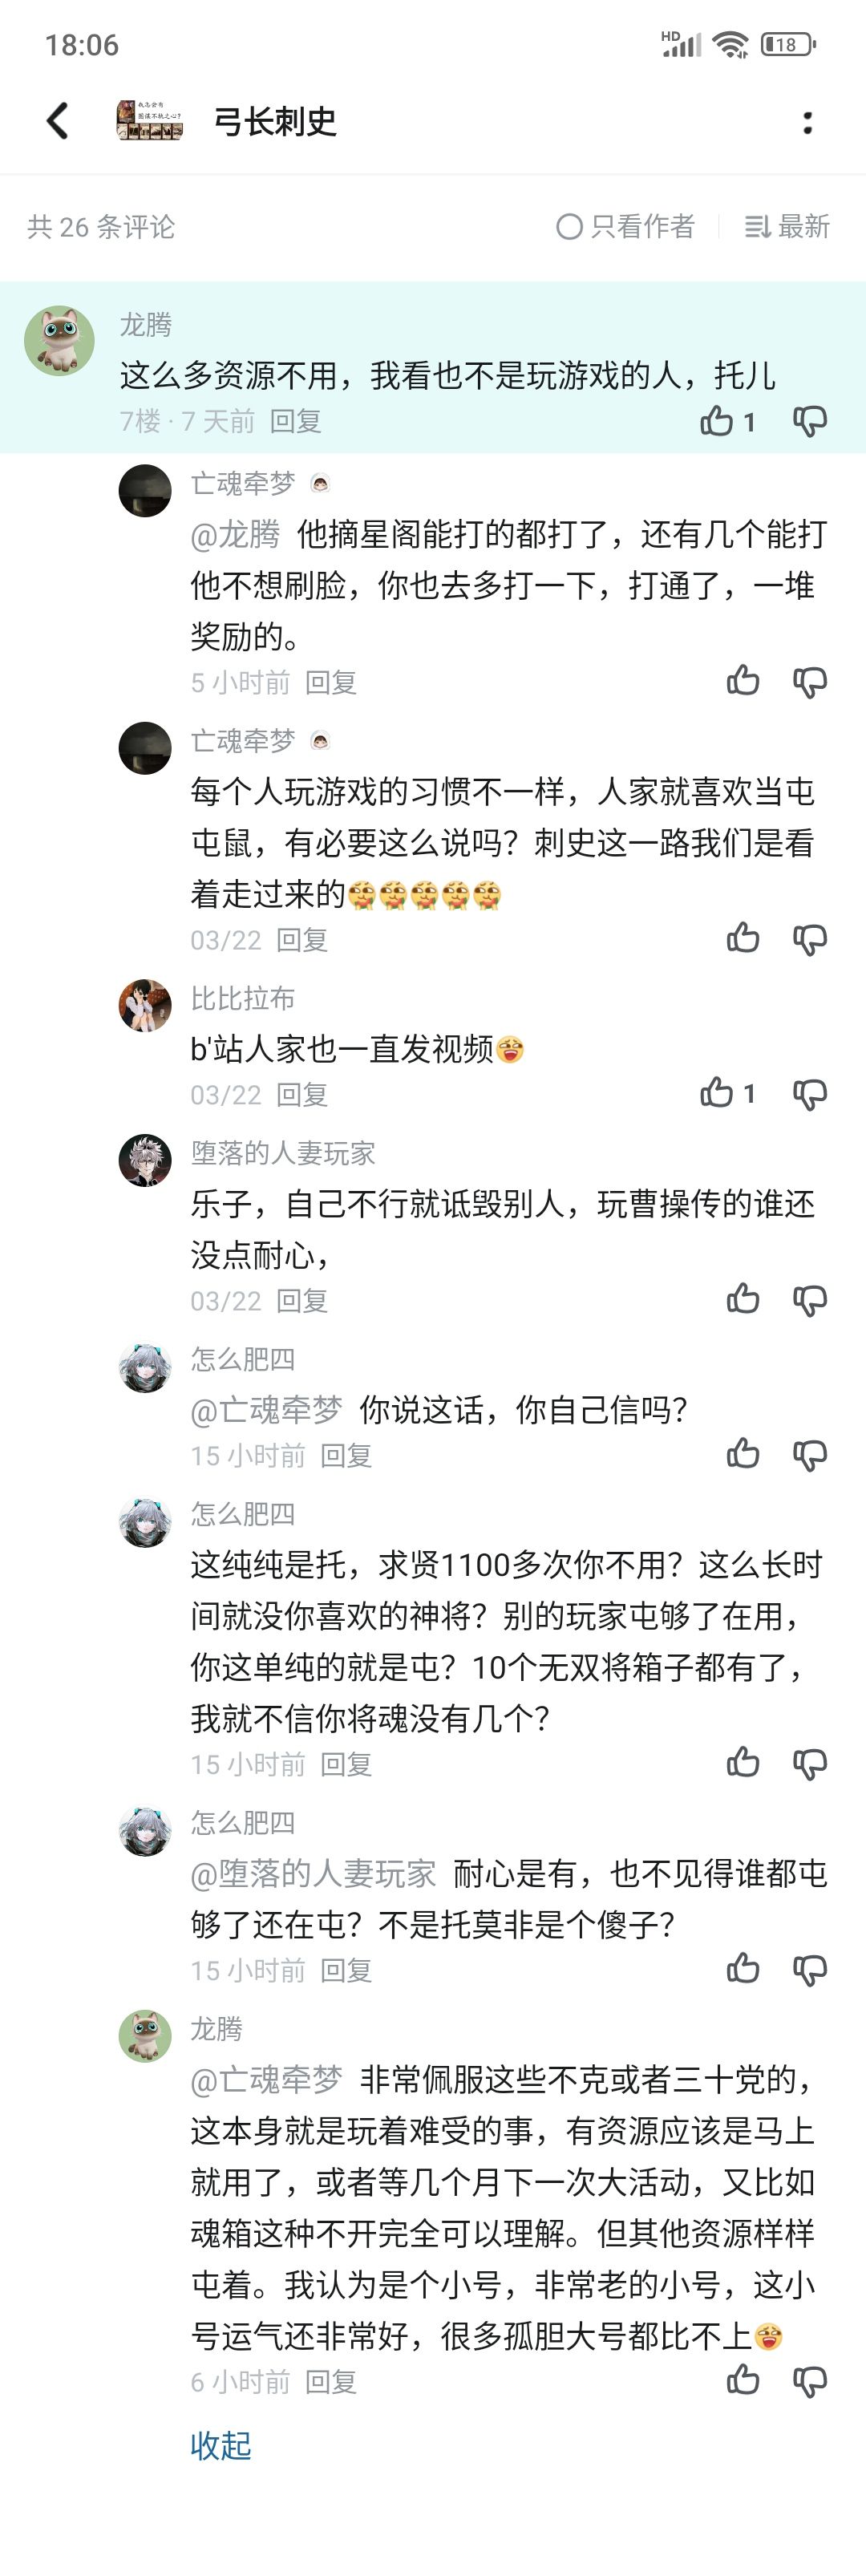Like 亡魂牵梦's reply about 摘星阁

tap(743, 681)
